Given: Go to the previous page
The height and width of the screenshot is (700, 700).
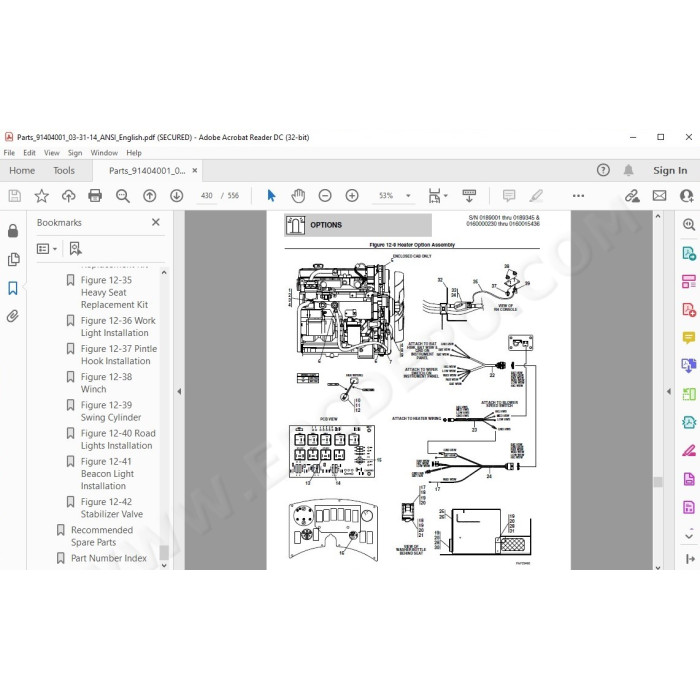Looking at the screenshot, I should [150, 196].
